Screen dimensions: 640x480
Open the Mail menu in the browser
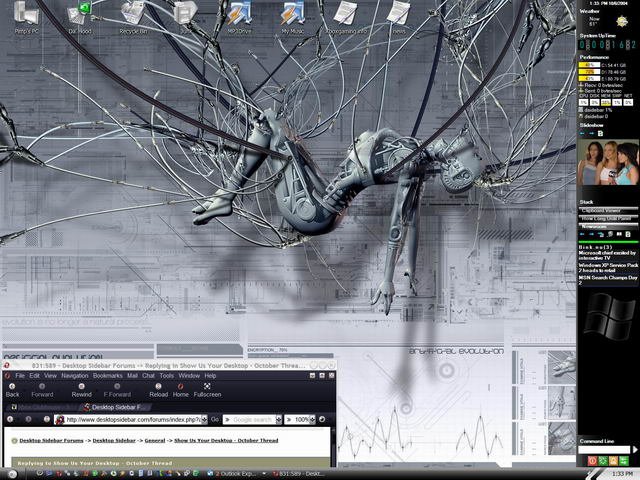tap(132, 376)
